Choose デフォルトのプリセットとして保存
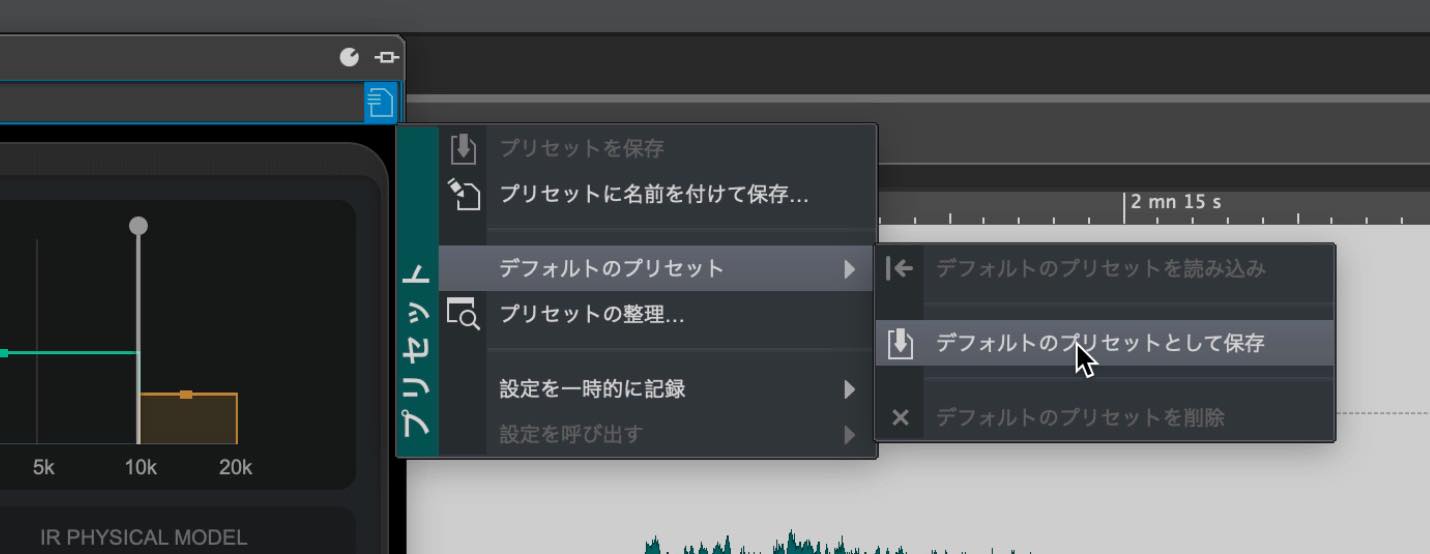 click(1105, 343)
